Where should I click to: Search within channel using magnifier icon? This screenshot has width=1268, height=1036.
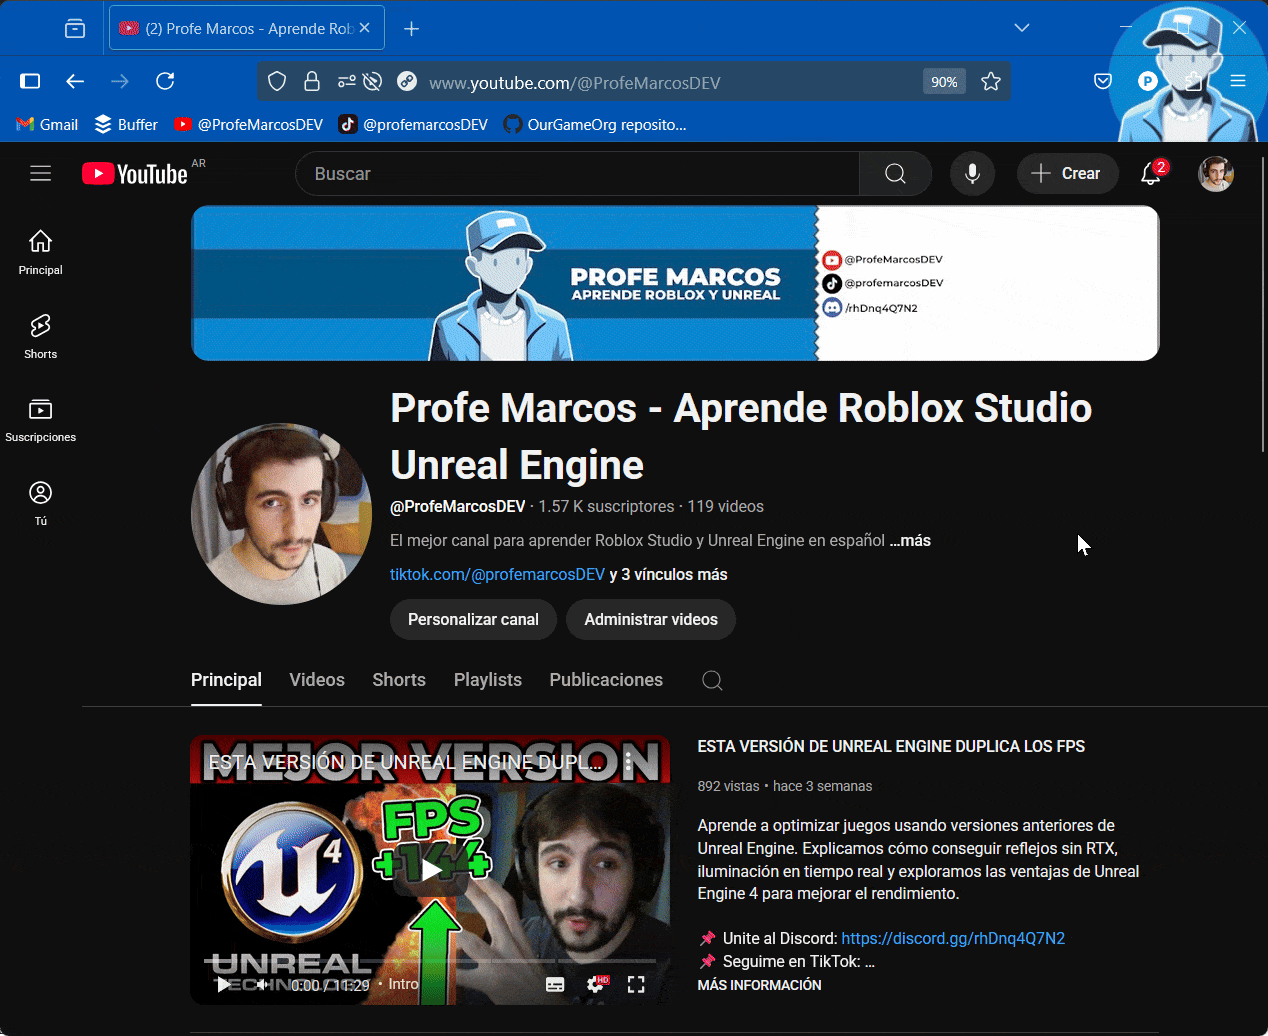pyautogui.click(x=712, y=680)
